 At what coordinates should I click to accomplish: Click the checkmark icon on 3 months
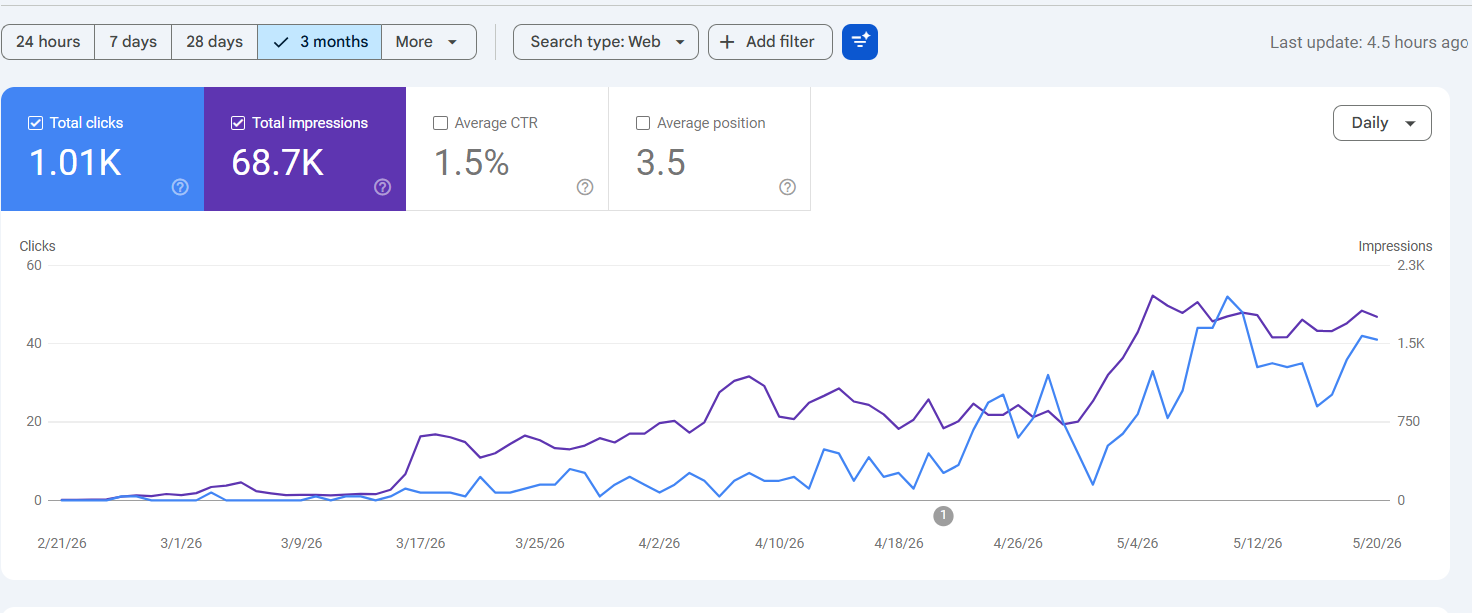click(x=281, y=42)
